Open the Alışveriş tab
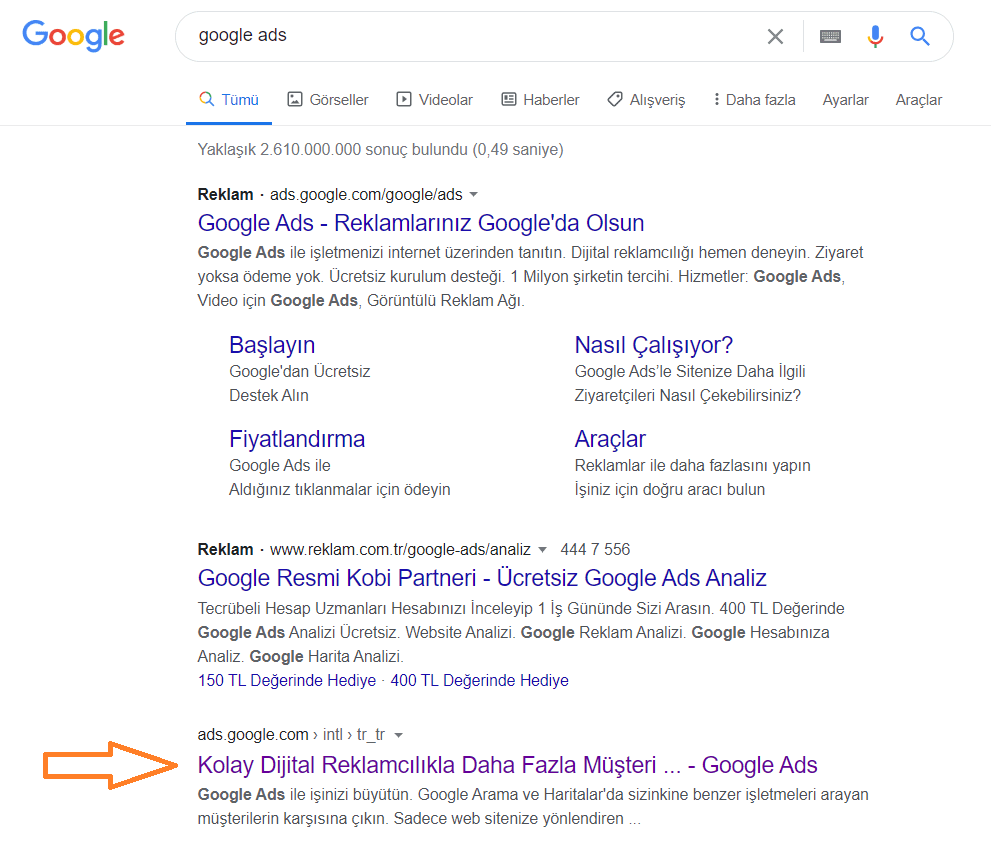The width and height of the screenshot is (991, 843). (x=646, y=100)
